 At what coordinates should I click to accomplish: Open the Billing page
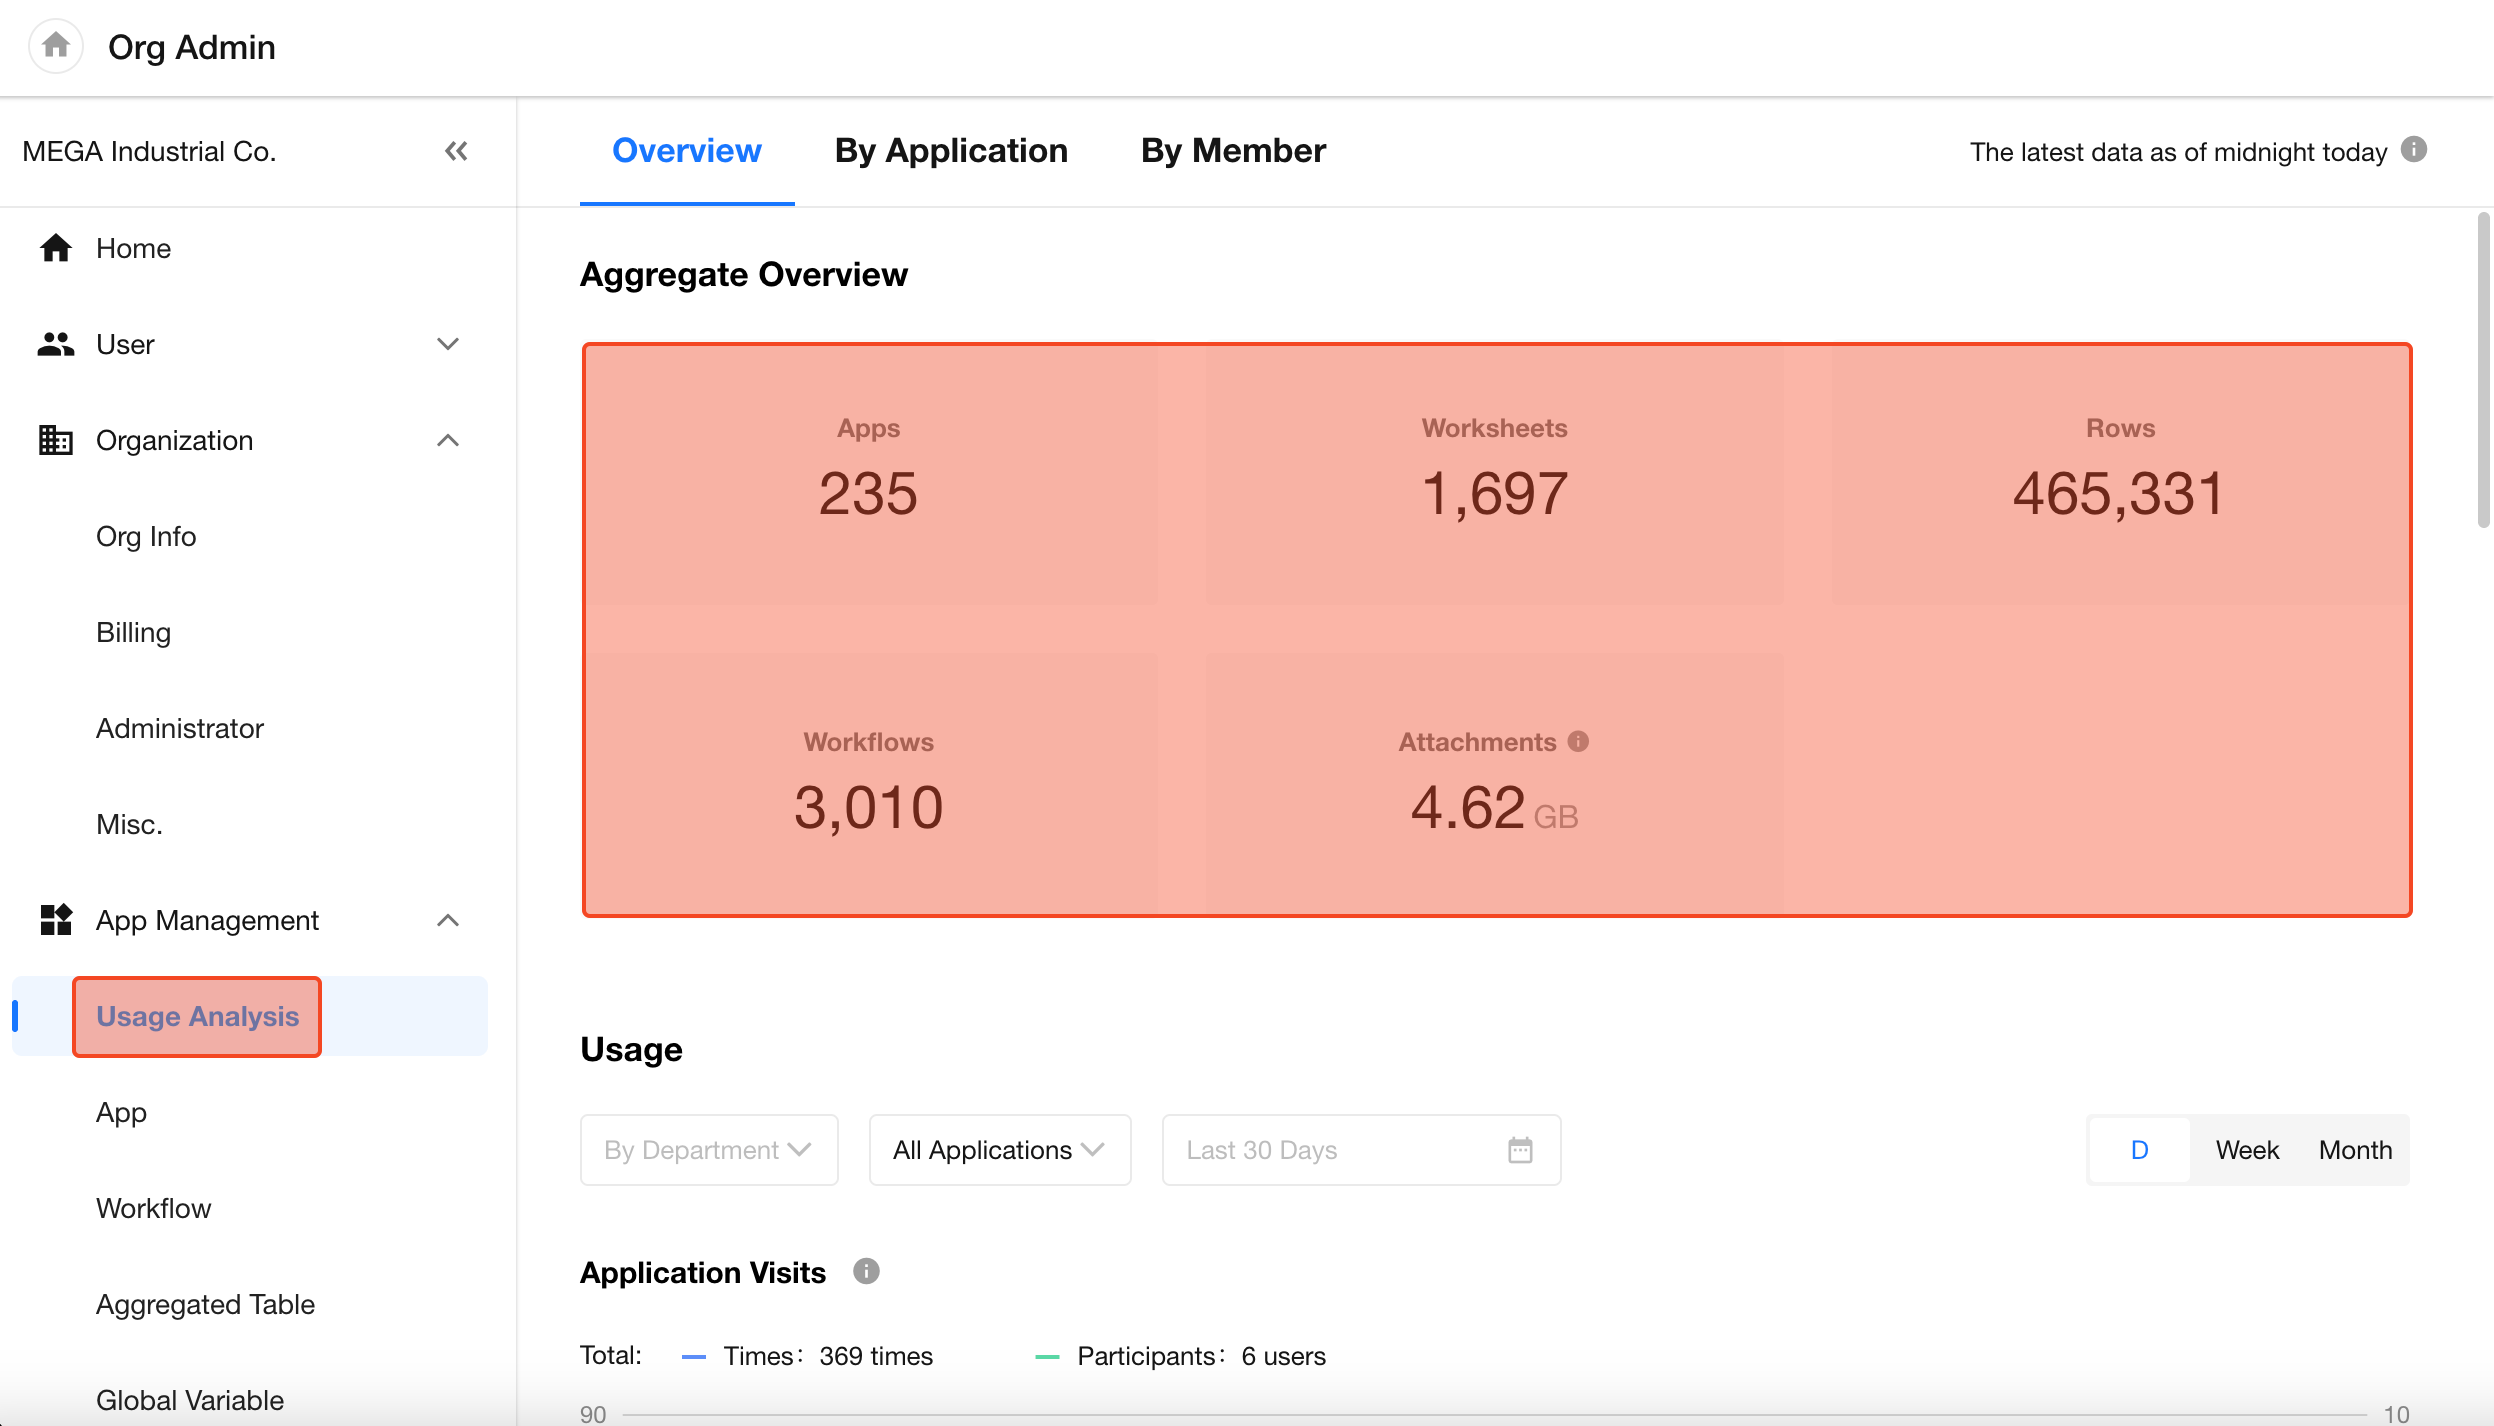[x=133, y=632]
